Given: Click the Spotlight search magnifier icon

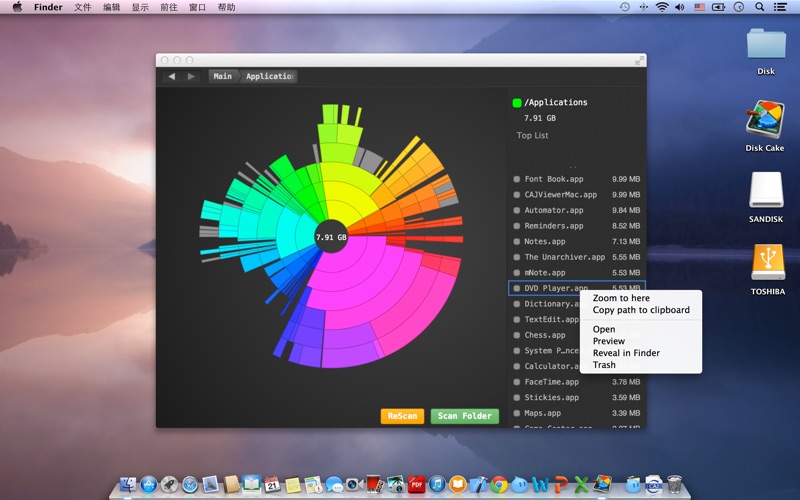Looking at the screenshot, I should point(760,7).
